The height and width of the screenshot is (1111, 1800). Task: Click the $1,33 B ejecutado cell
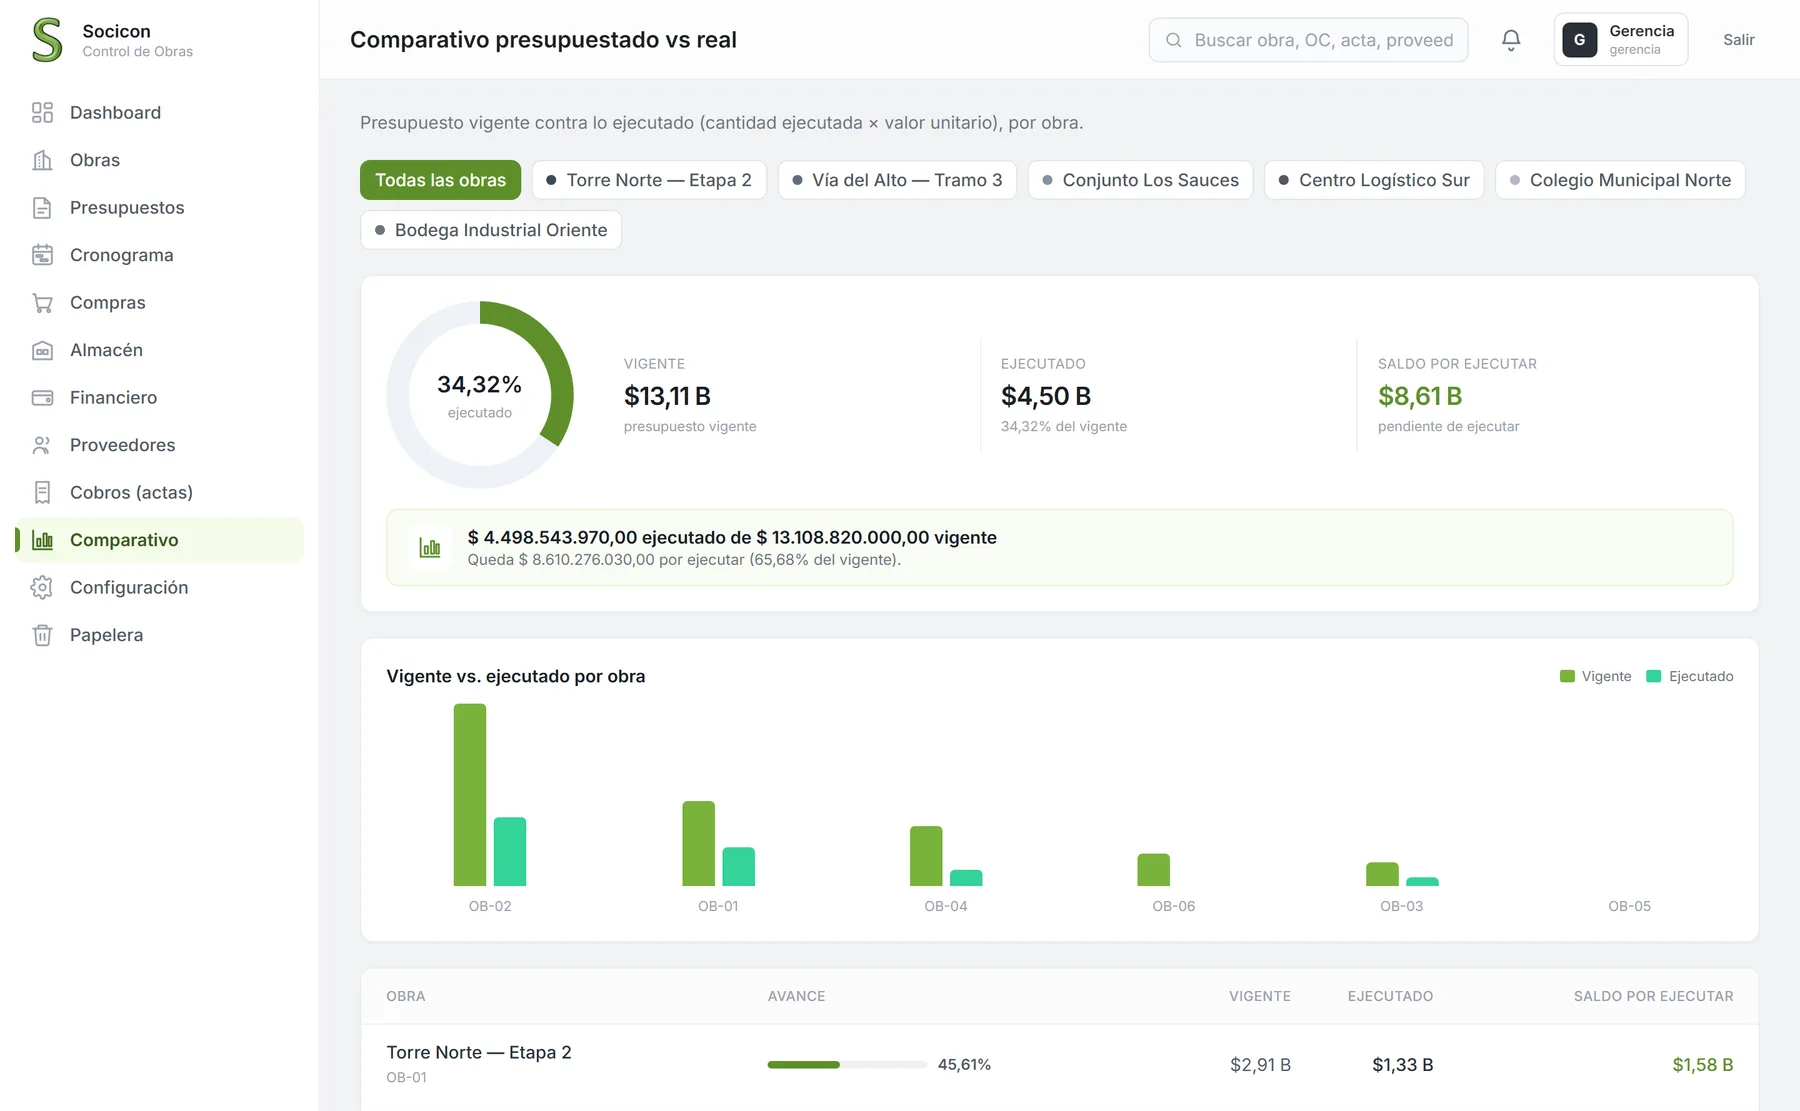(1403, 1065)
